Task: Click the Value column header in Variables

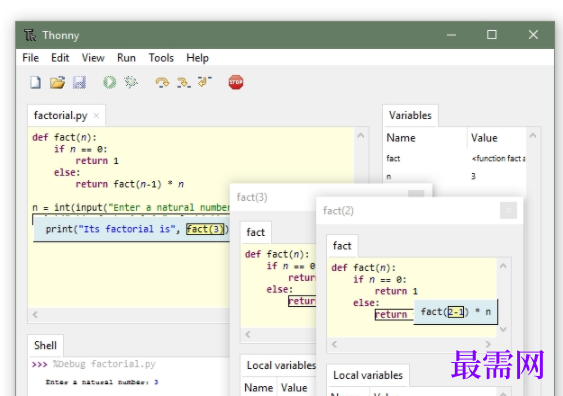Action: coord(484,138)
